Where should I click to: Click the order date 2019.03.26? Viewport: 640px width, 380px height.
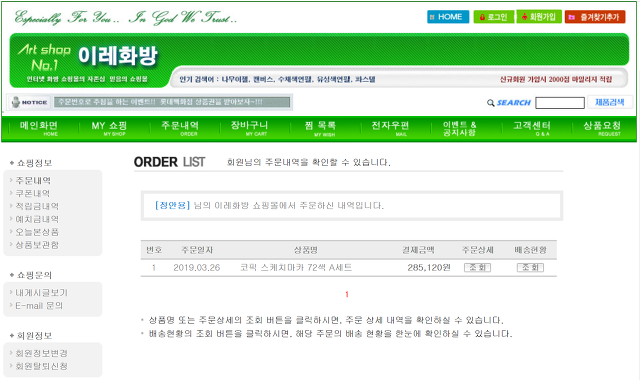click(x=196, y=268)
